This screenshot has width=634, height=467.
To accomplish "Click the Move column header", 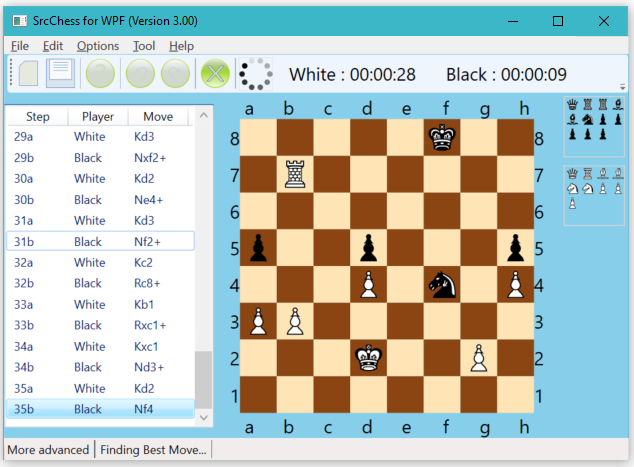I will point(158,116).
